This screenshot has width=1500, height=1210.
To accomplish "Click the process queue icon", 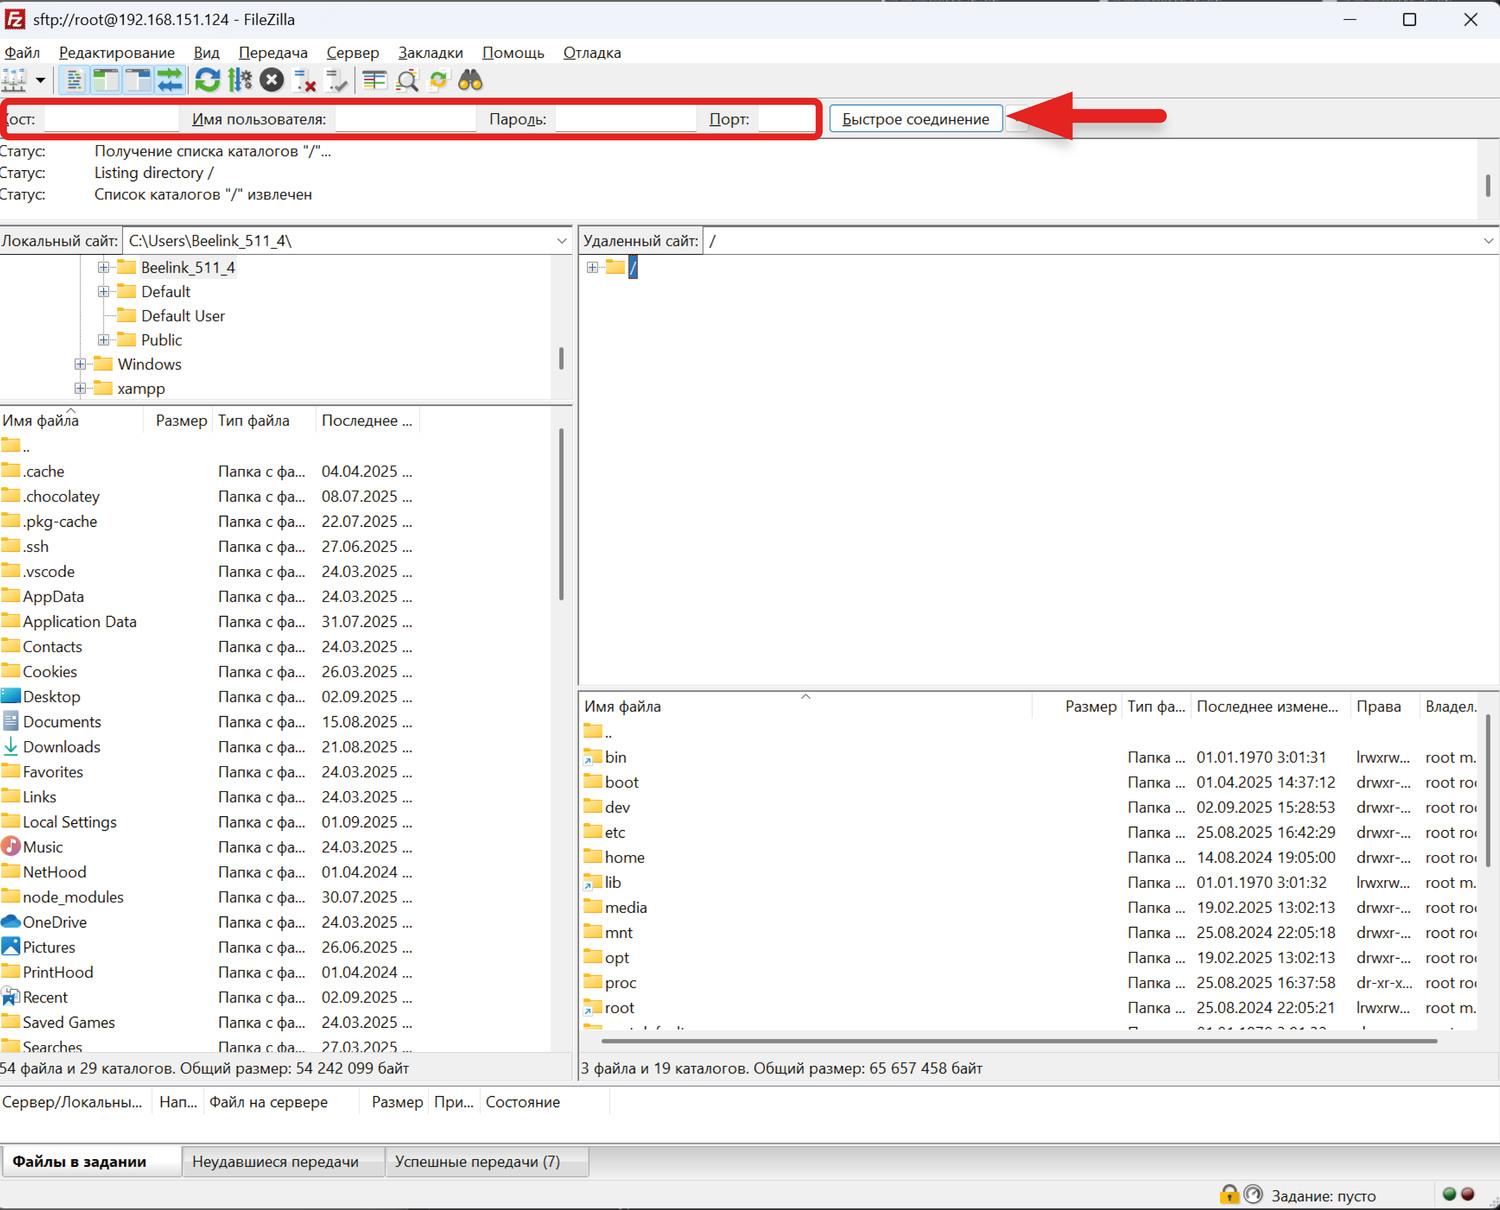I will coord(240,80).
